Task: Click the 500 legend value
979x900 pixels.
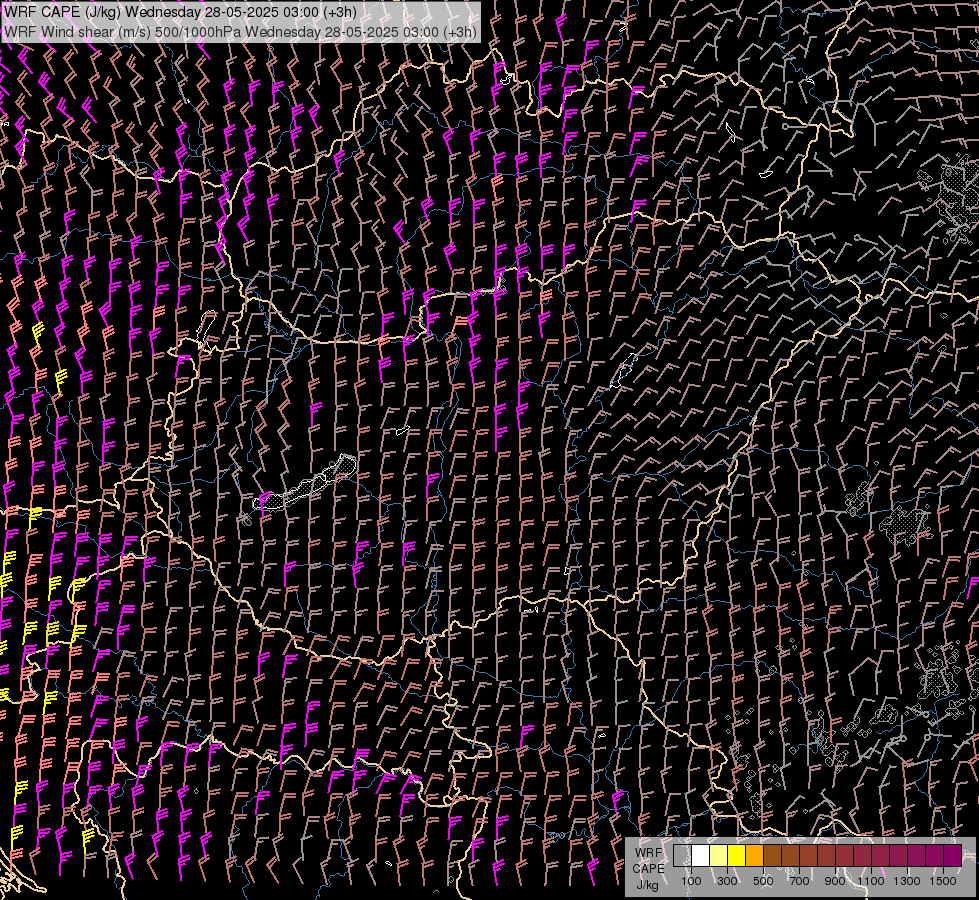Action: 763,881
